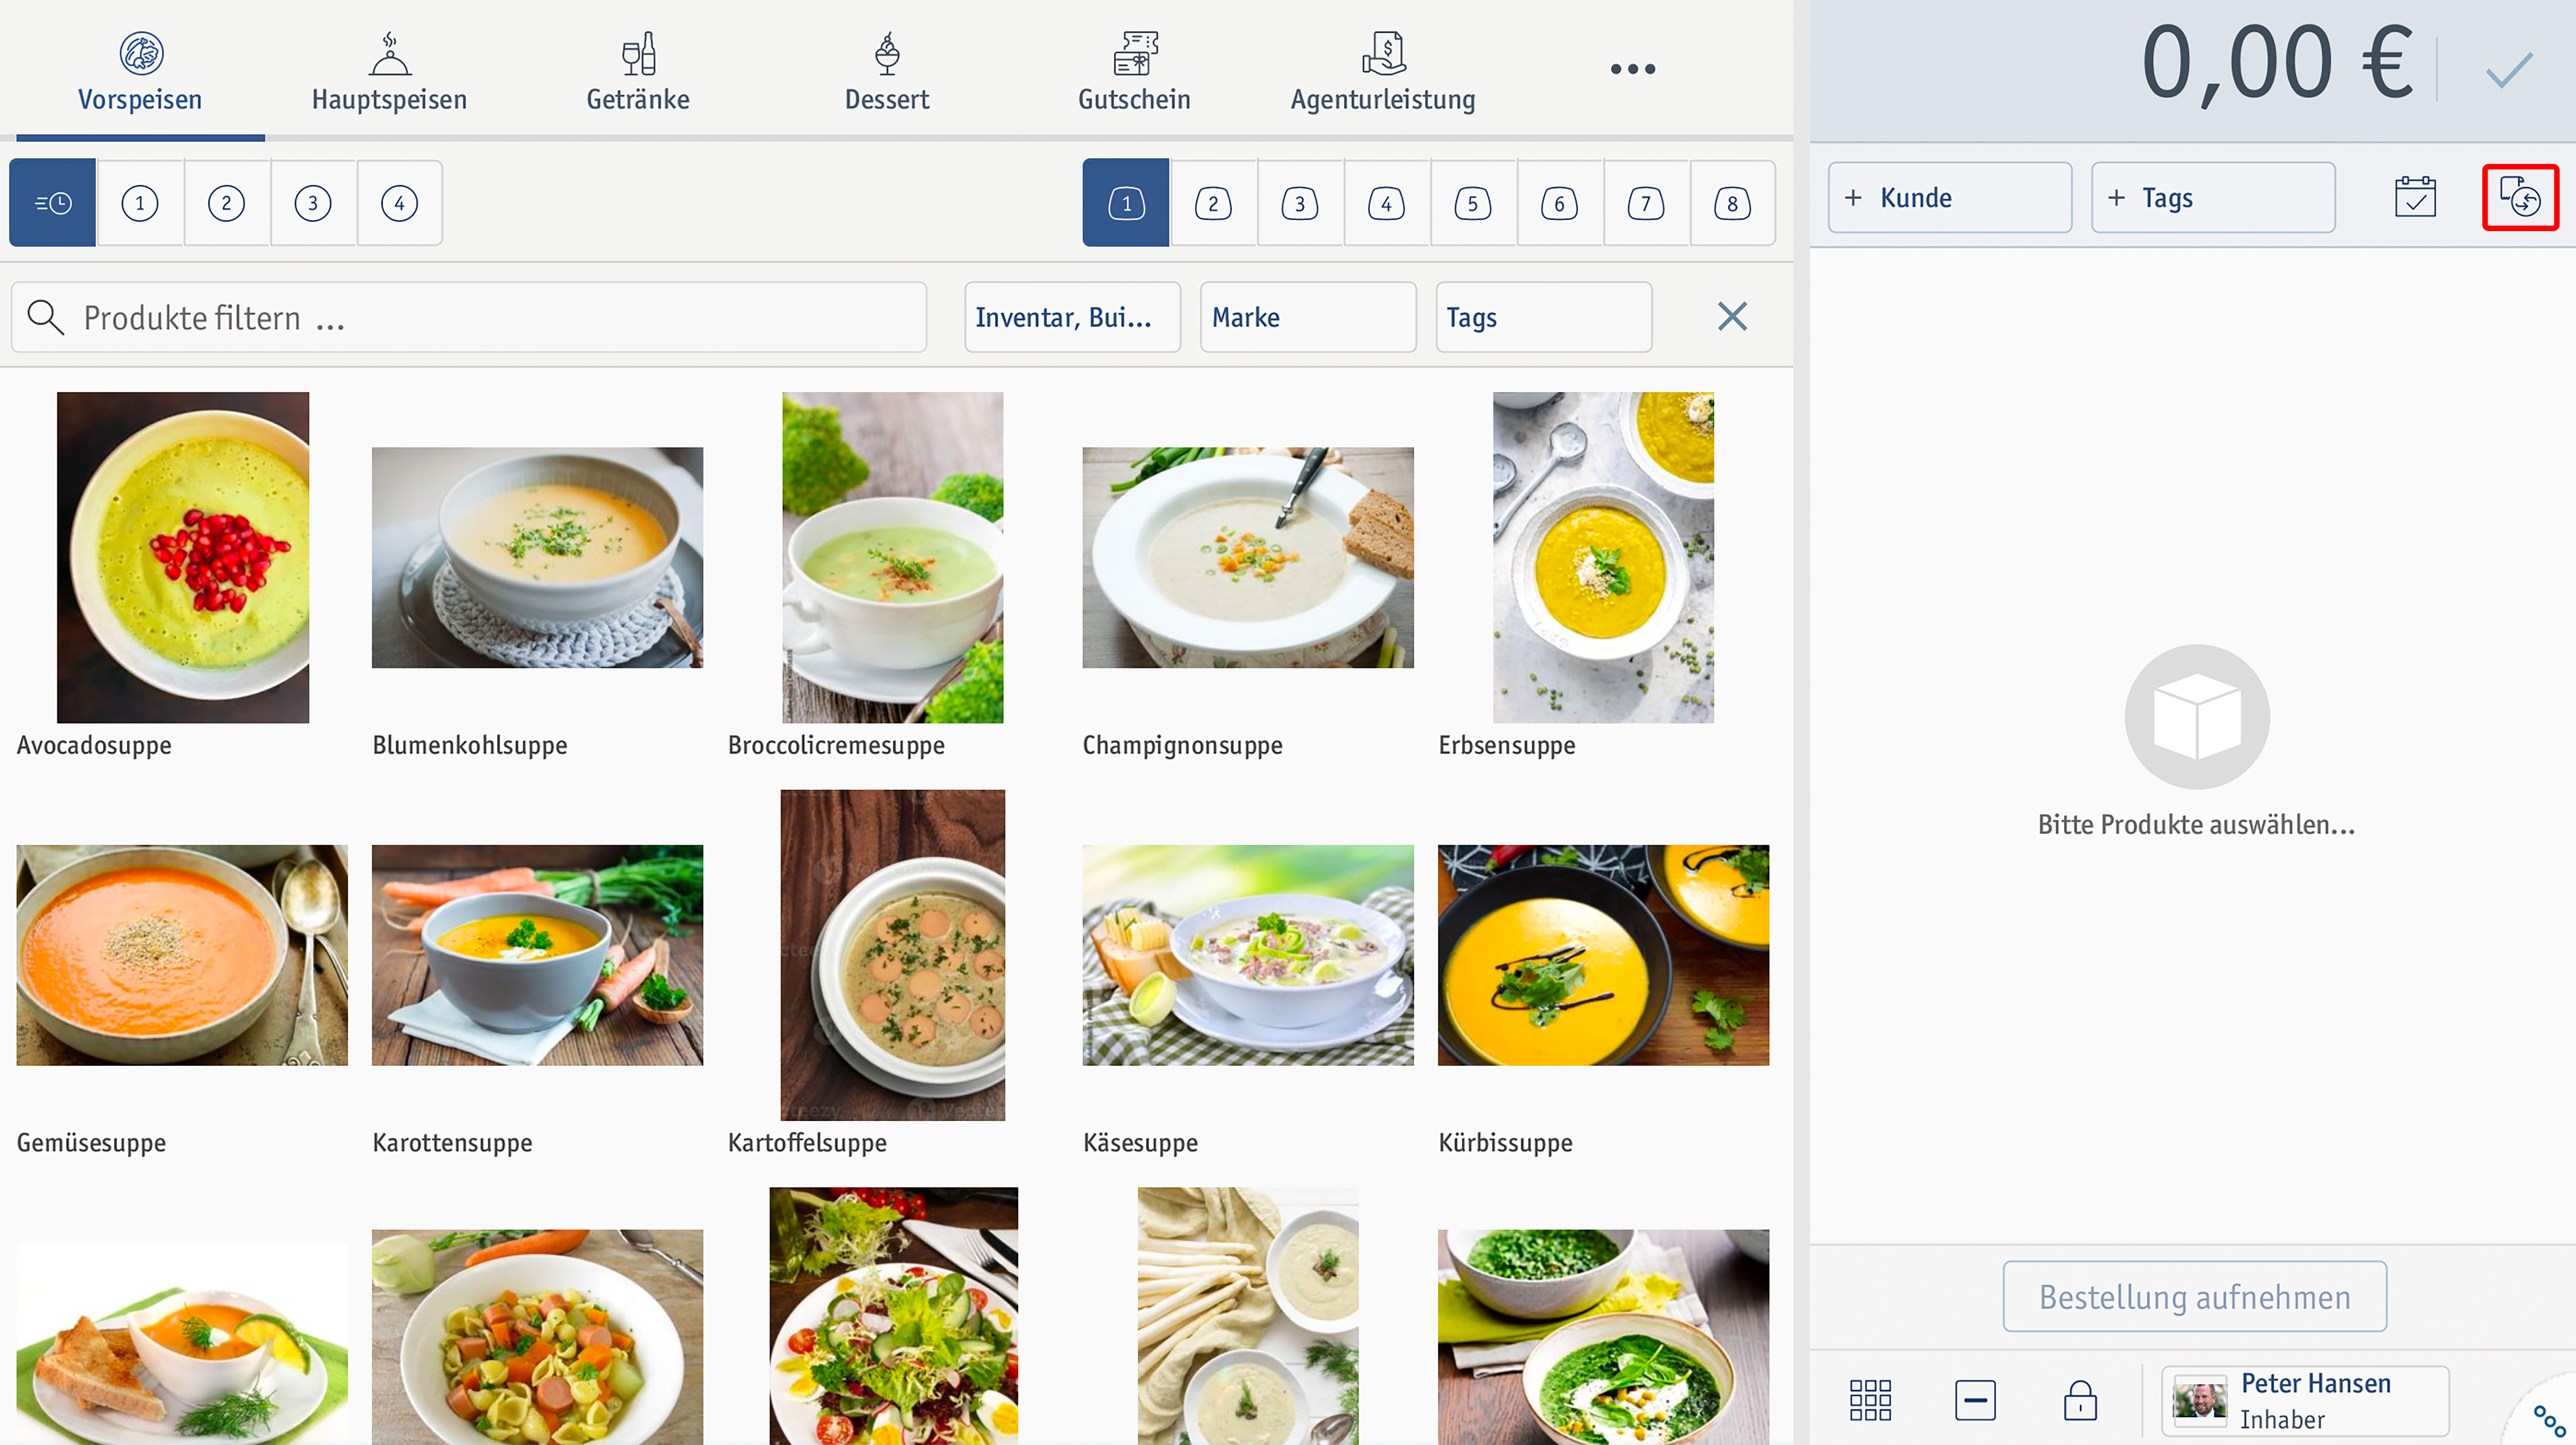2576x1445 pixels.
Task: Open the grid table overview icon
Action: tap(1870, 1400)
